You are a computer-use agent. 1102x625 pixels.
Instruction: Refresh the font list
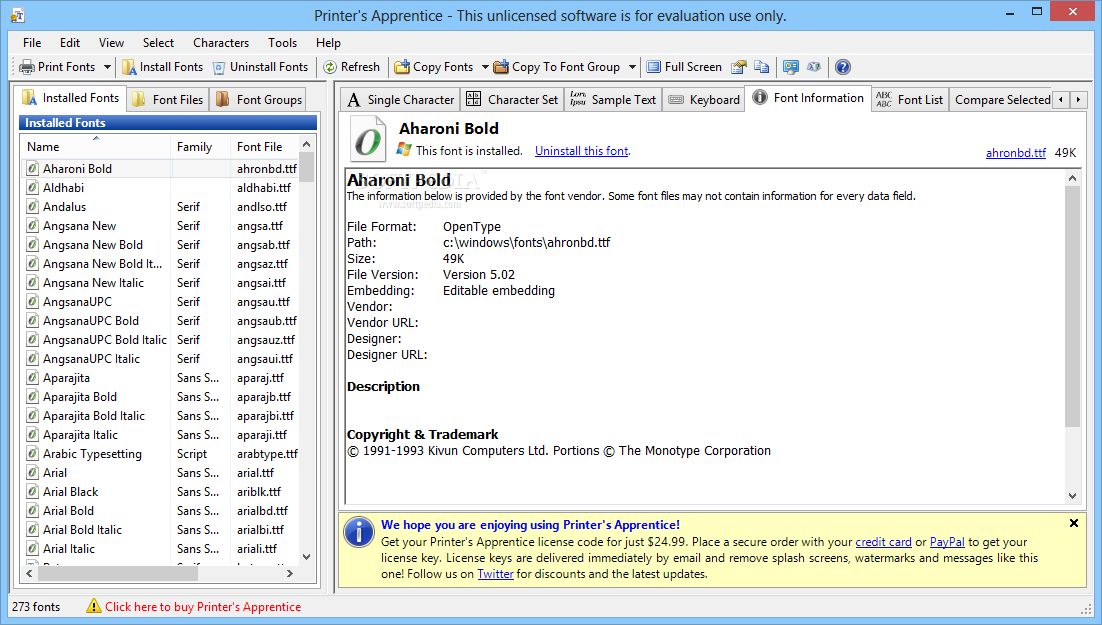351,67
